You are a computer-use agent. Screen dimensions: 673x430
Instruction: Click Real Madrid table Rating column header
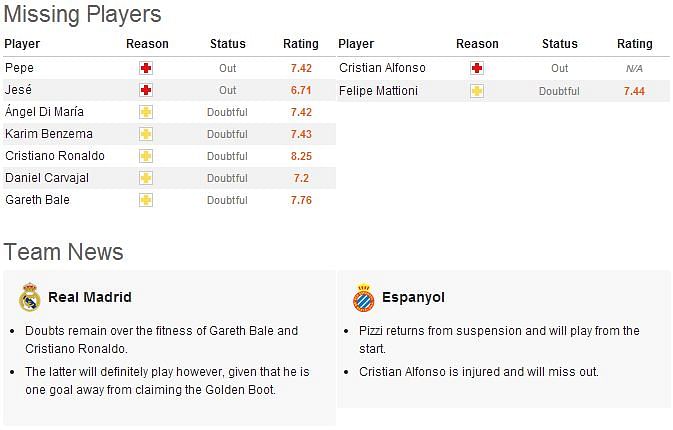(301, 44)
